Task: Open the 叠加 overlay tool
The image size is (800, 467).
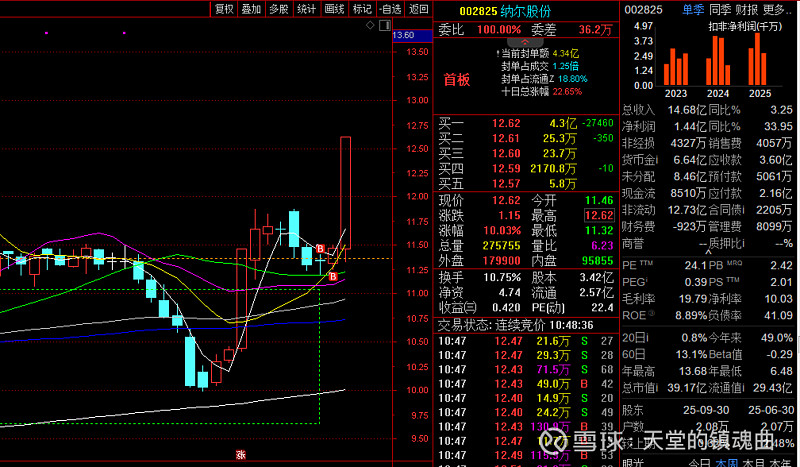Action: [252, 9]
